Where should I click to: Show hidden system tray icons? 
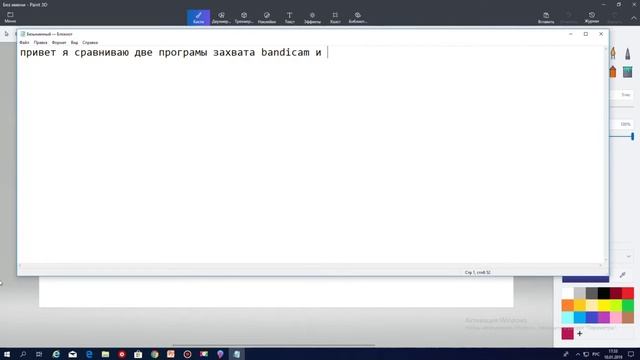point(578,354)
